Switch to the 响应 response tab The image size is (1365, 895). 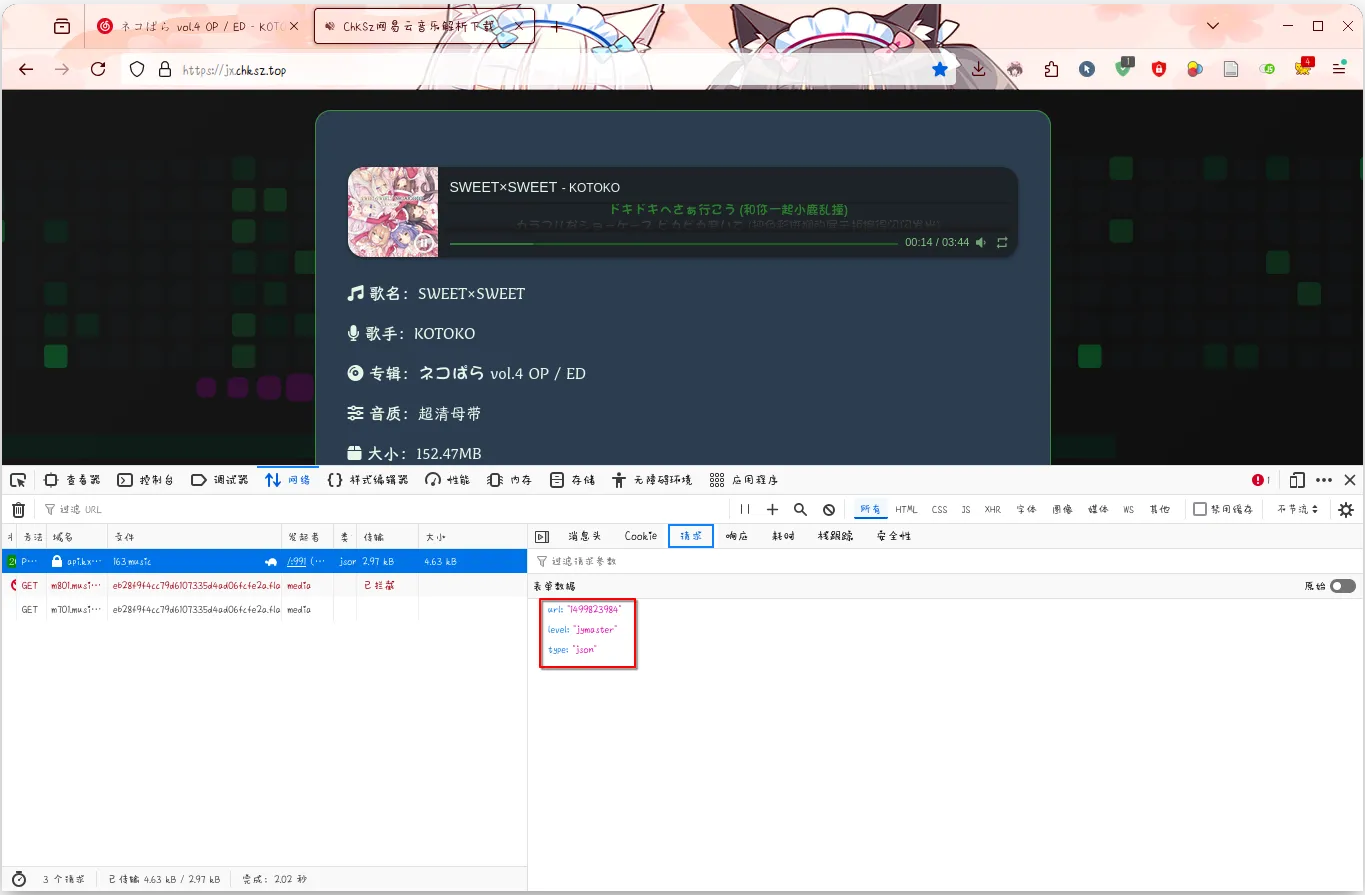(x=736, y=536)
